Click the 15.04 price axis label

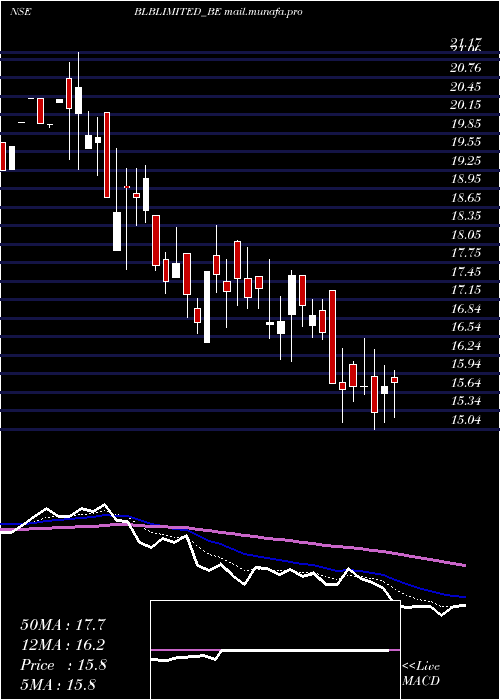[x=466, y=420]
